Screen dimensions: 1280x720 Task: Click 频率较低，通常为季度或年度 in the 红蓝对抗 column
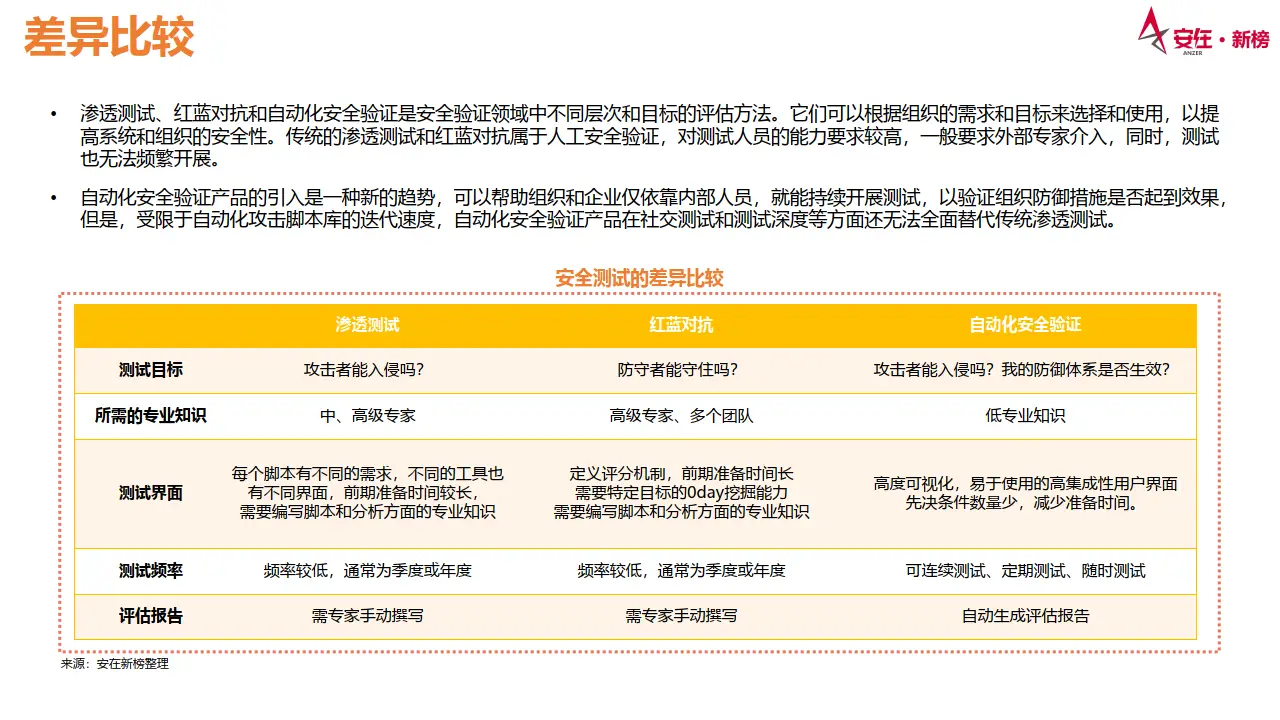[681, 570]
